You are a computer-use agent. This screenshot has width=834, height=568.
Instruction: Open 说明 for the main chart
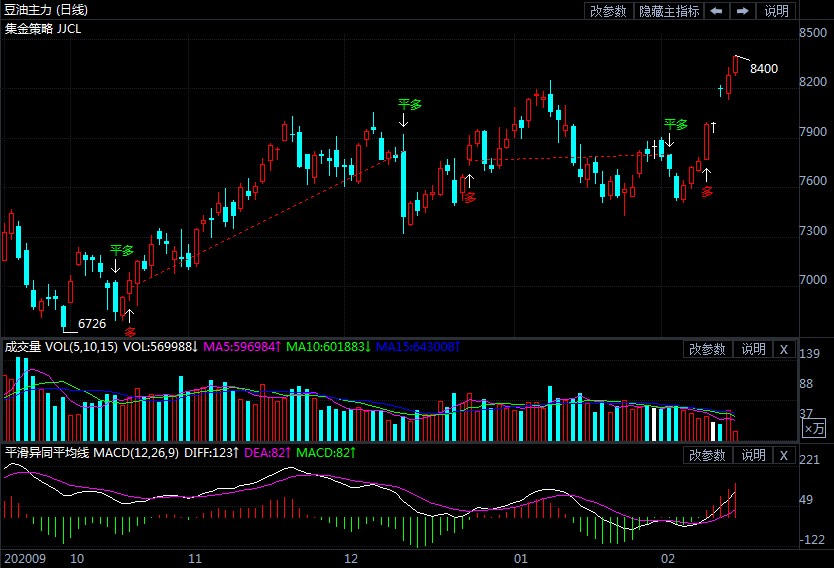(776, 11)
